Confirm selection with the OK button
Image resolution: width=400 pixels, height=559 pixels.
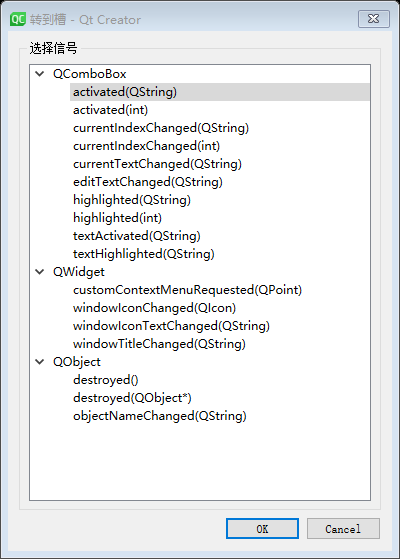pyautogui.click(x=262, y=529)
